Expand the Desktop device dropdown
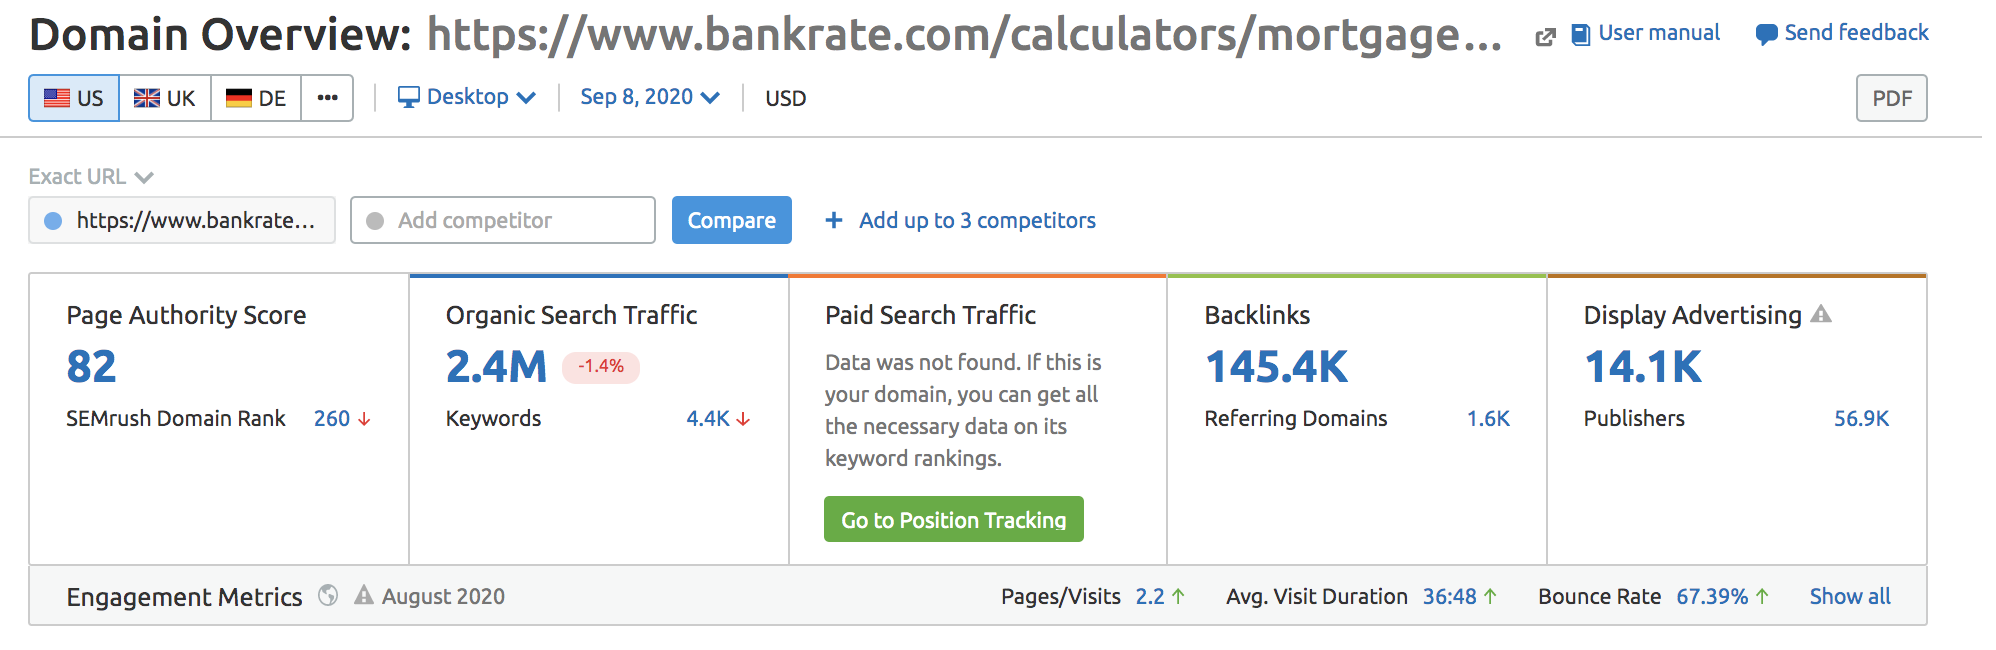The height and width of the screenshot is (650, 1996). pos(467,97)
